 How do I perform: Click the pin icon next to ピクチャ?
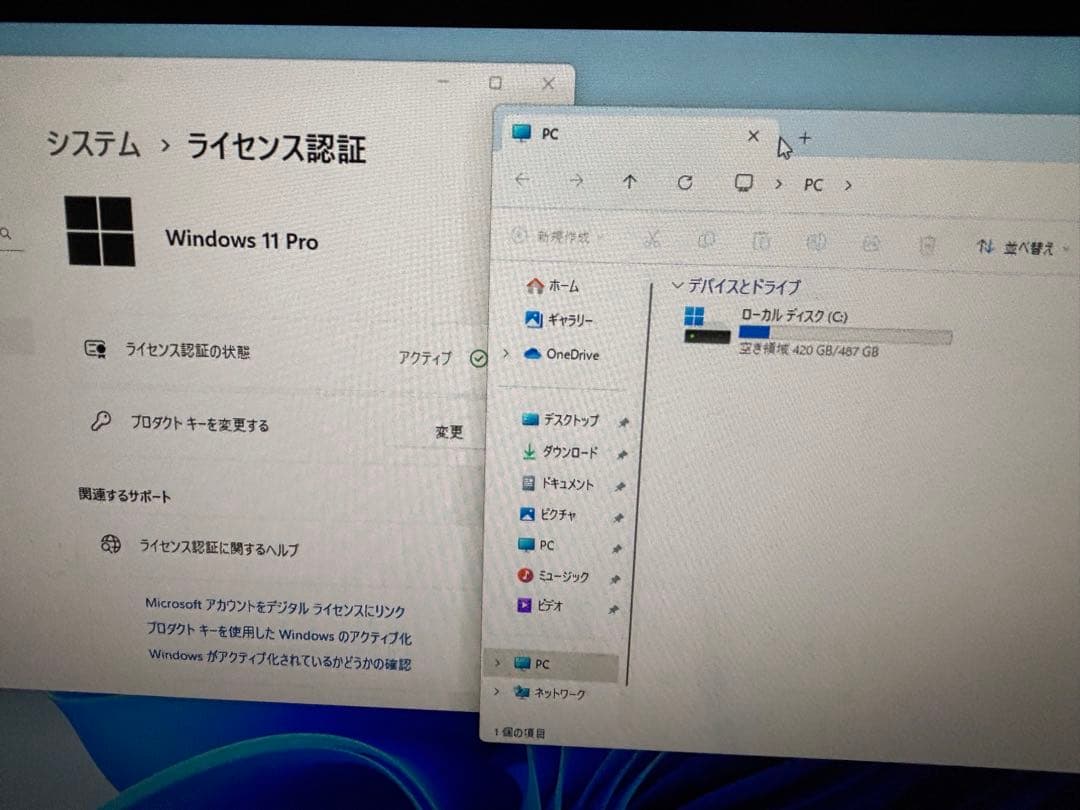[x=621, y=514]
